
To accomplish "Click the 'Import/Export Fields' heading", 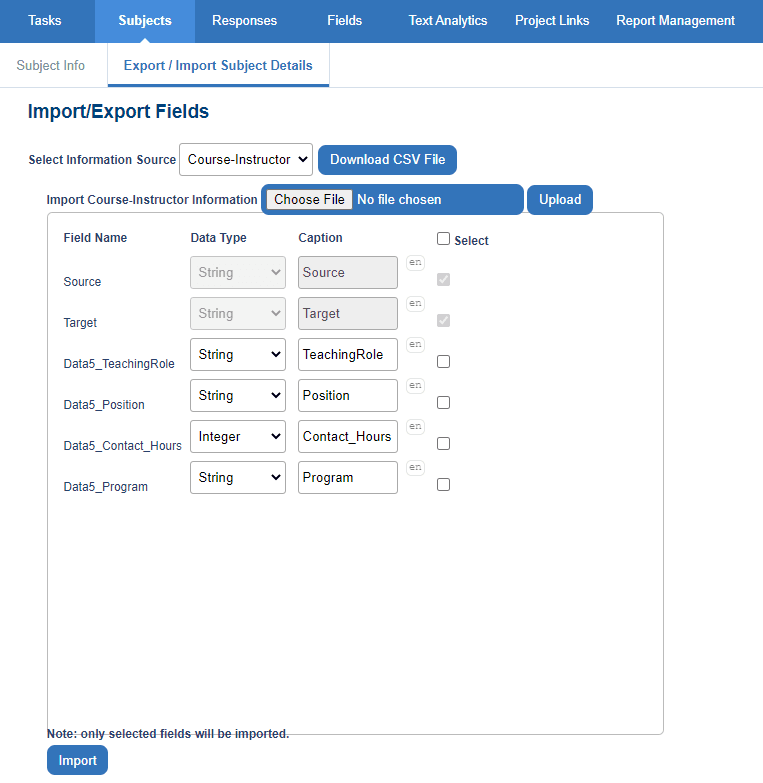I will tap(118, 111).
